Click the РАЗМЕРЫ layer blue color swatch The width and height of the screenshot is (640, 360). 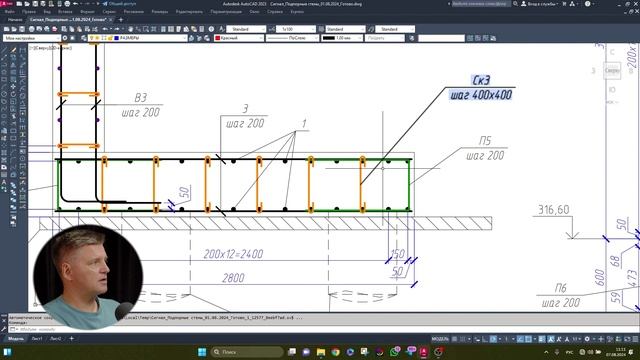pos(116,38)
